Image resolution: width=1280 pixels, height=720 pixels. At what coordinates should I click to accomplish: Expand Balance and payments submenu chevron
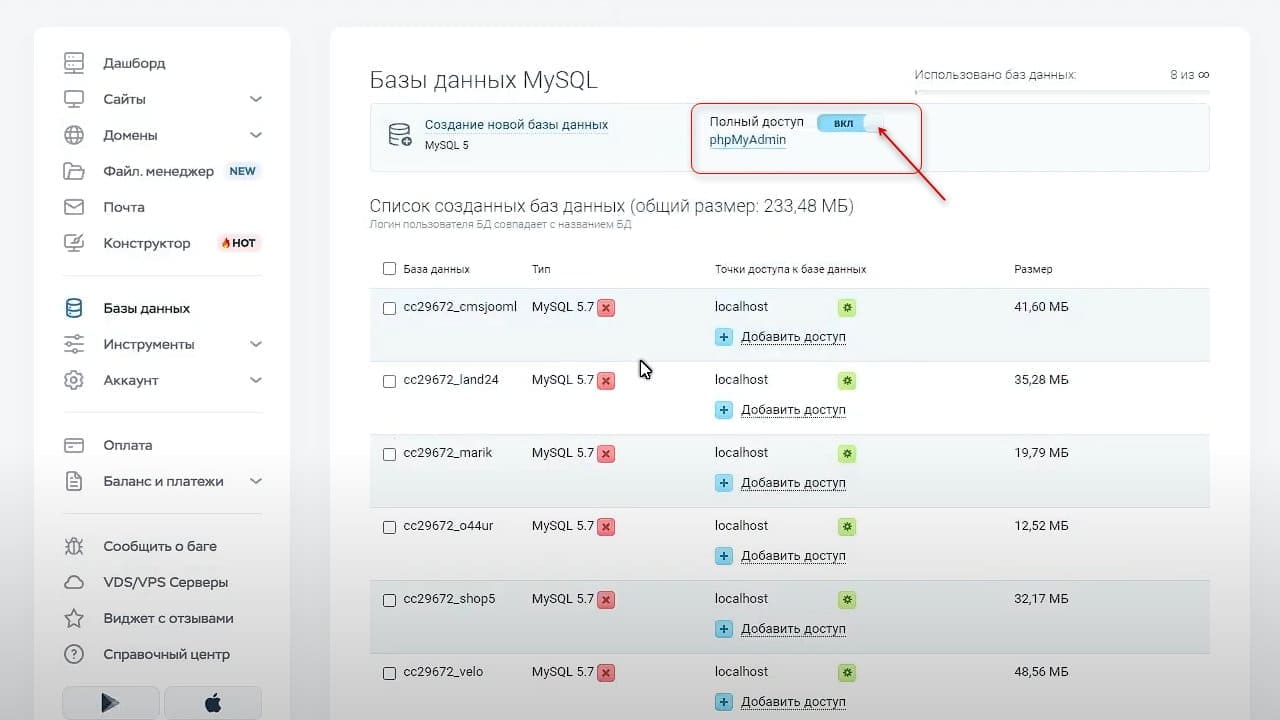[x=256, y=481]
